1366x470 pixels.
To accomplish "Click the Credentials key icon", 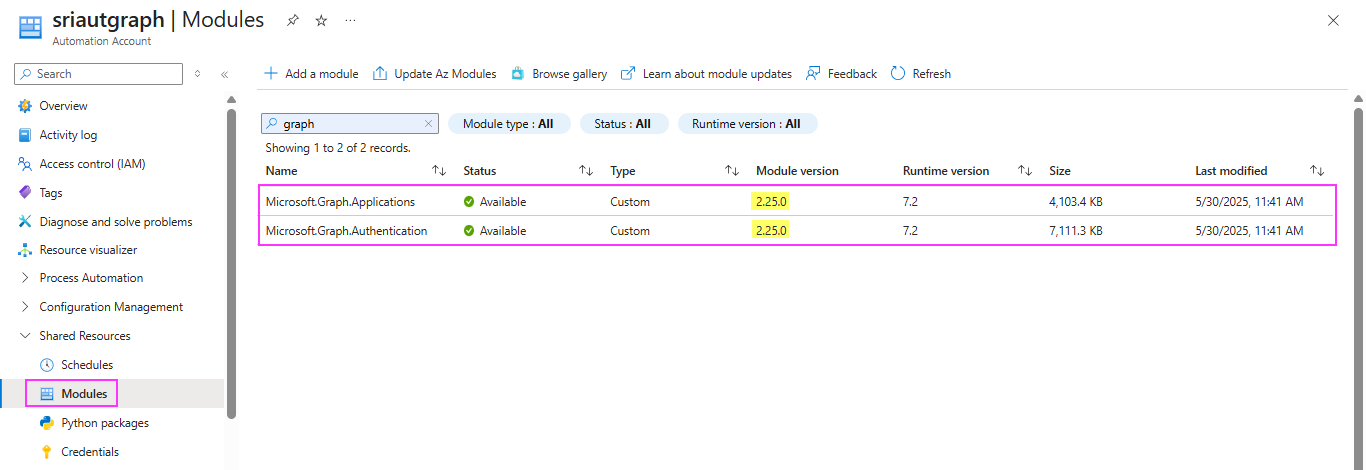I will click(47, 452).
